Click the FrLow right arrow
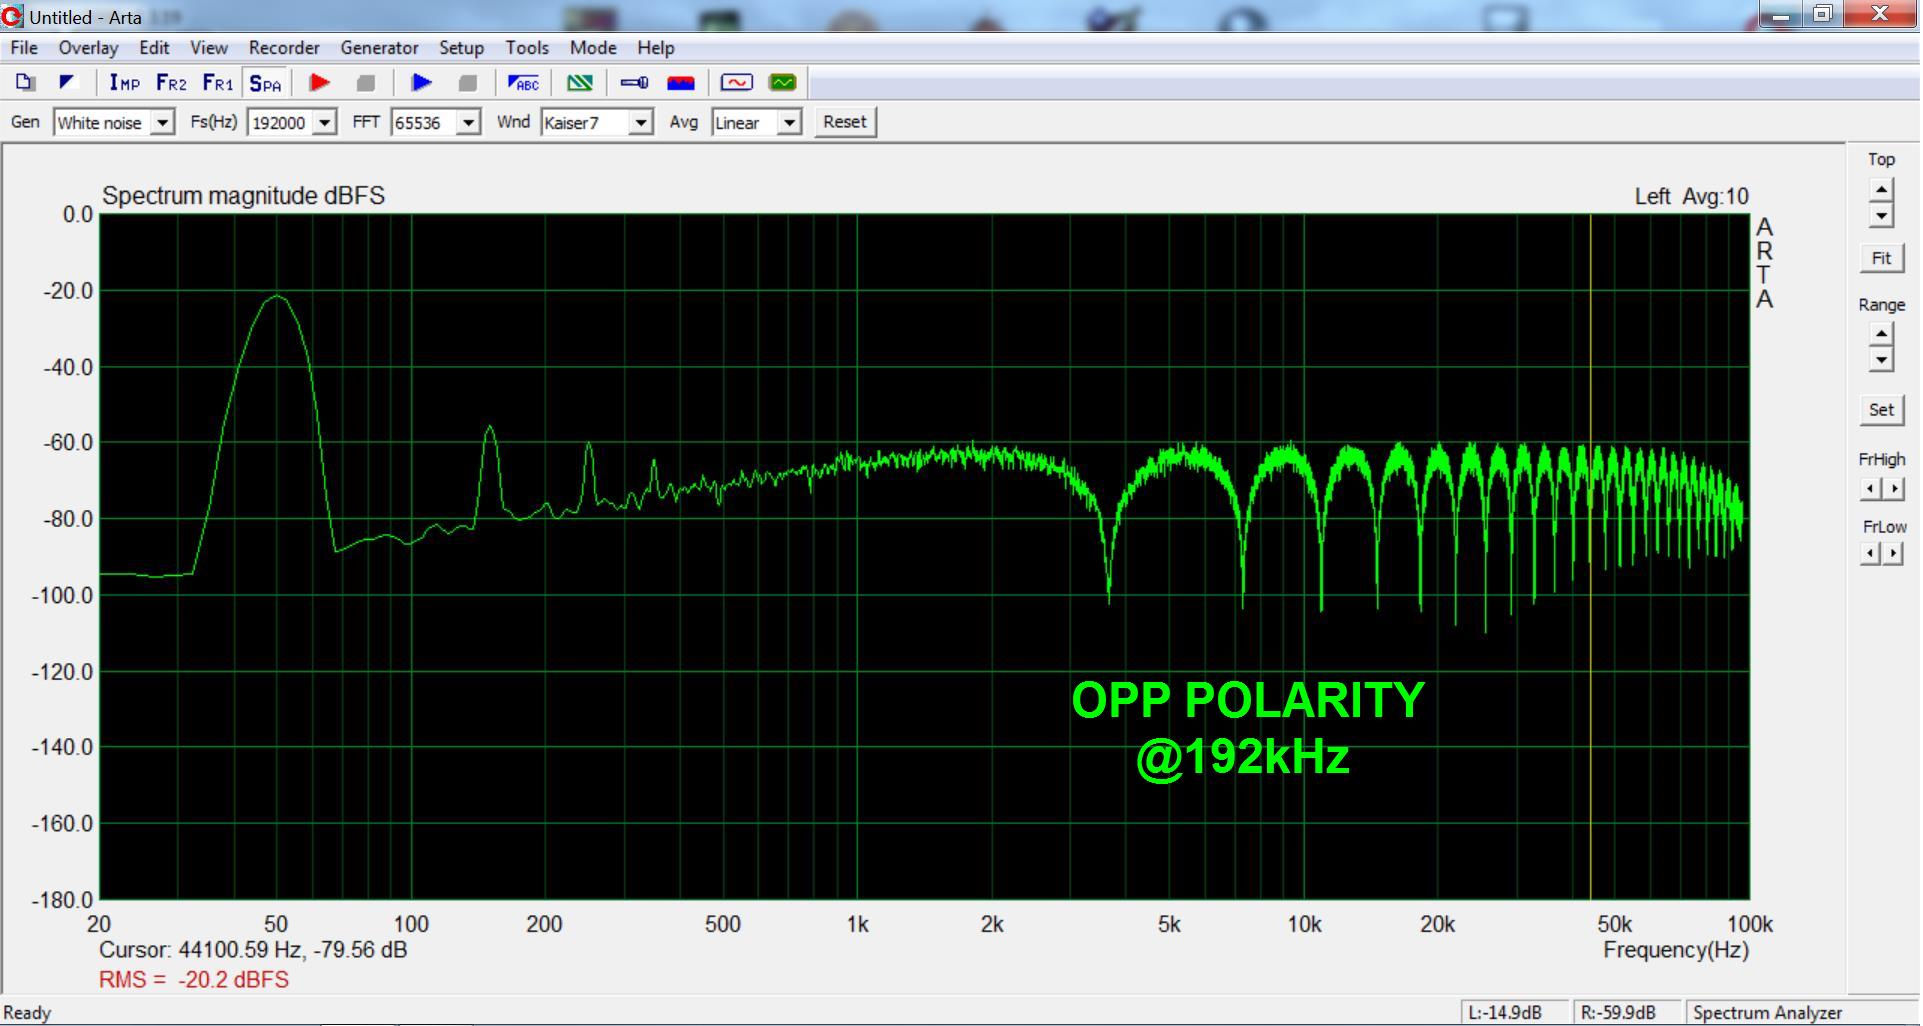1923x1026 pixels. [x=1893, y=553]
